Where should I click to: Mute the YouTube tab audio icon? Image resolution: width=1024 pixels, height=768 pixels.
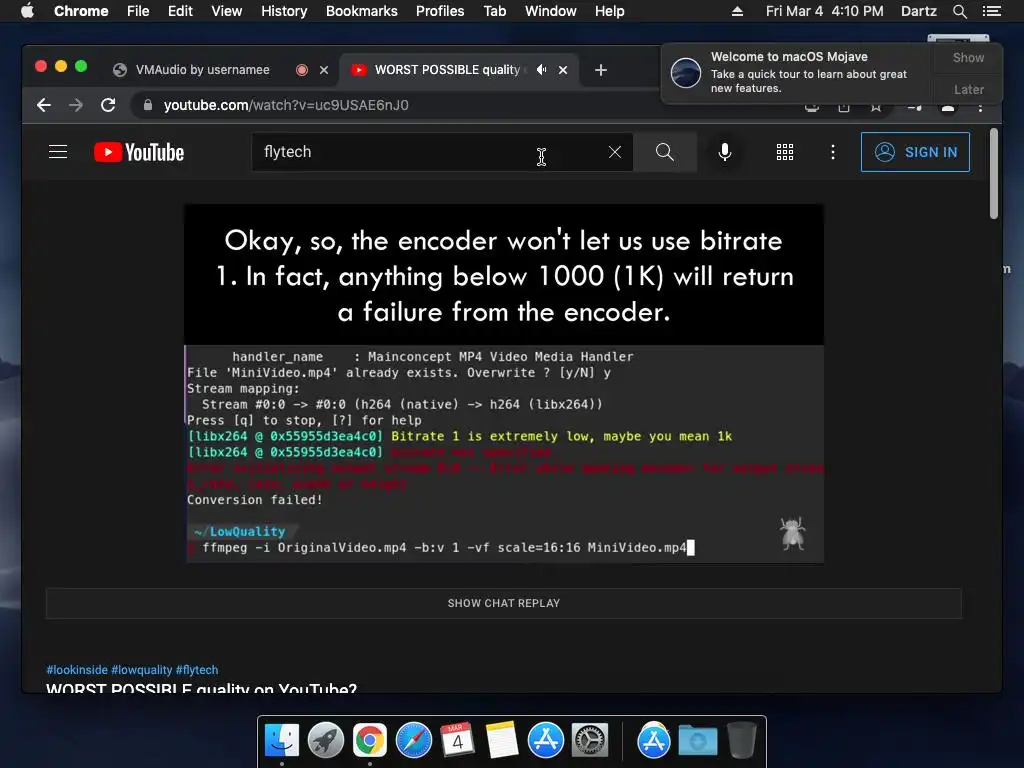click(x=541, y=70)
